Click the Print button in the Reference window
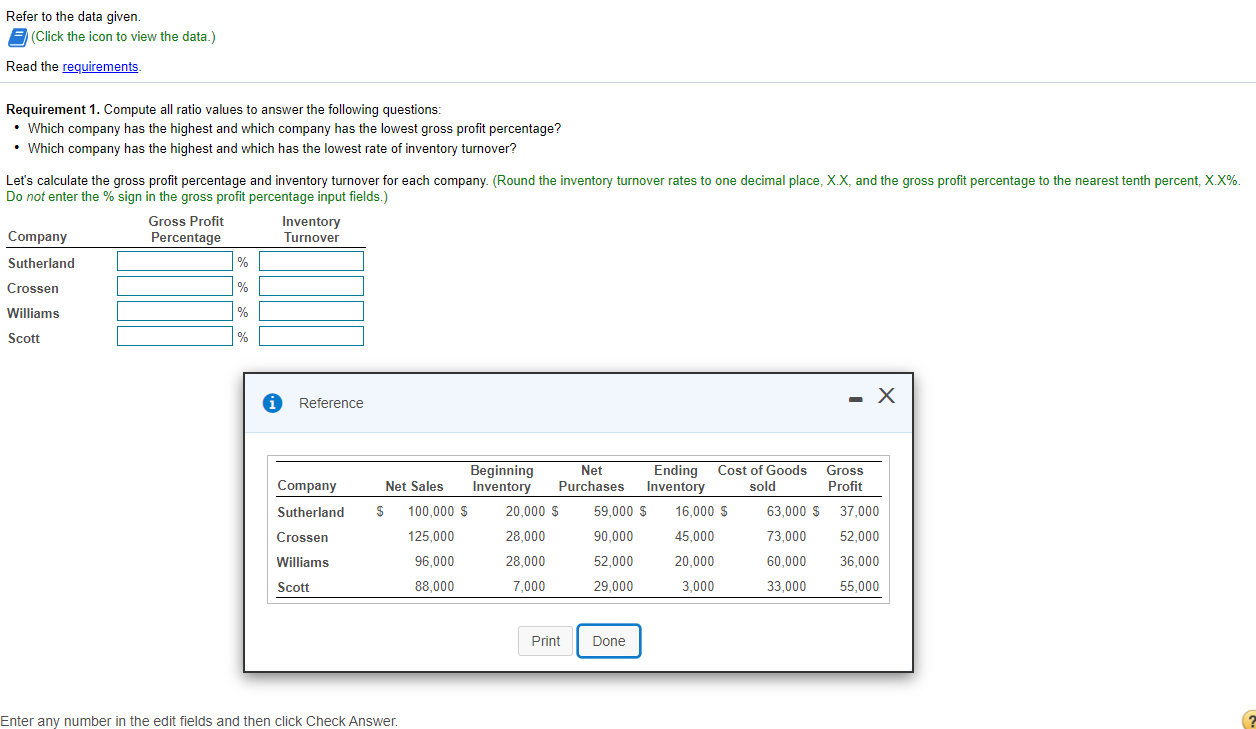This screenshot has width=1256, height=729. point(545,641)
